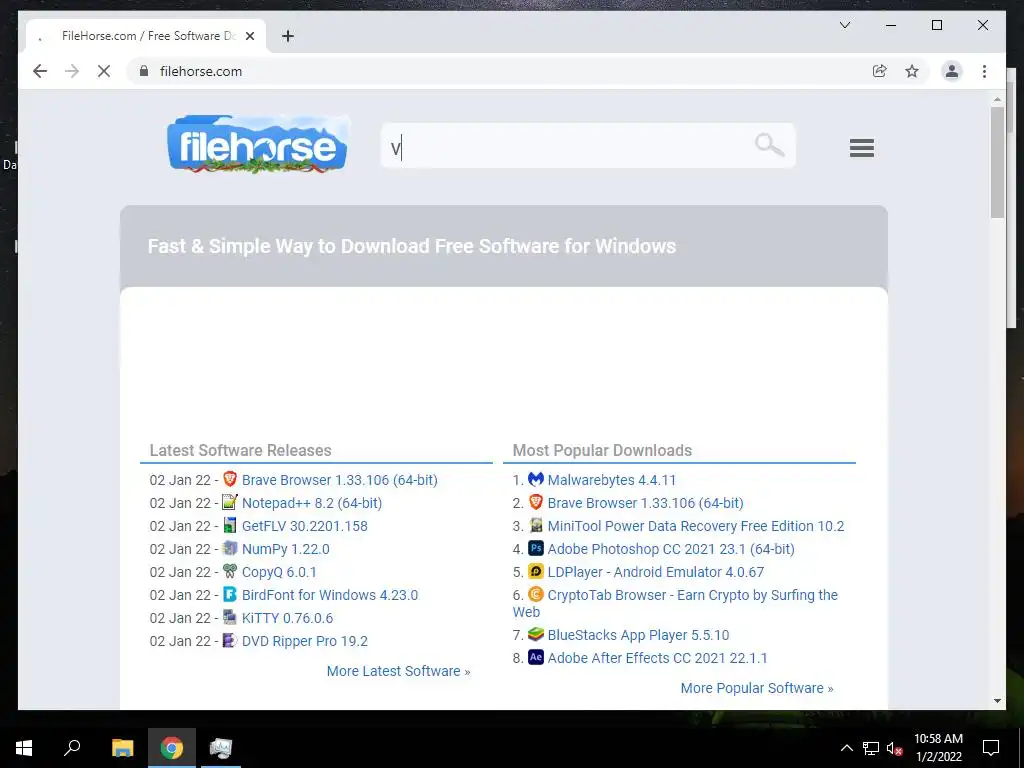Open MiniTool Power Data Recovery Free Edition link
This screenshot has width=1024, height=768.
coord(696,526)
